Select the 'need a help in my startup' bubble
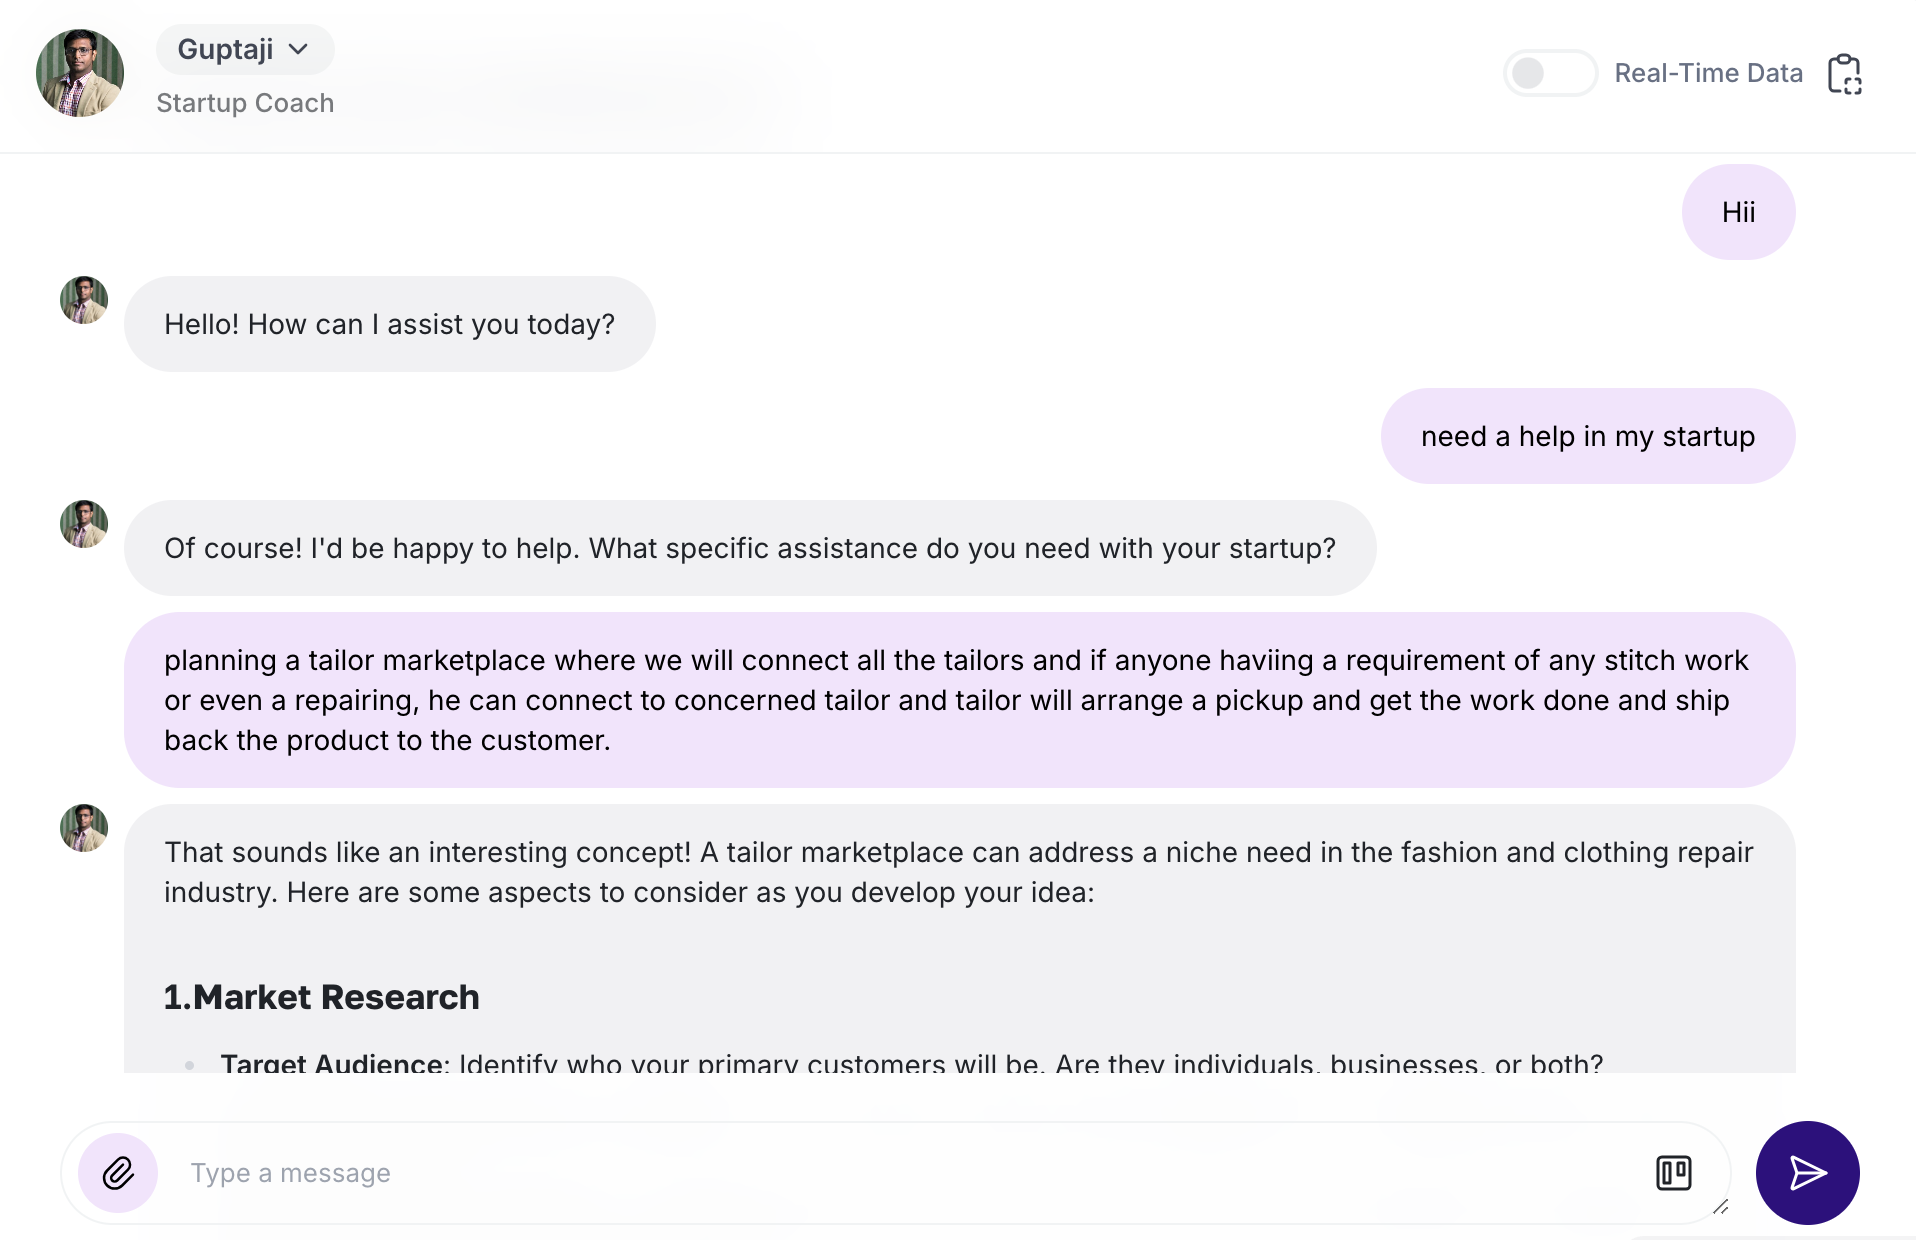 [1587, 436]
